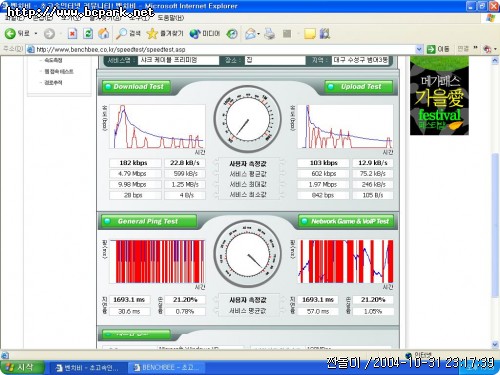Click the Stop toolbar icon
This screenshot has height=375, width=500.
pyautogui.click(x=72, y=33)
